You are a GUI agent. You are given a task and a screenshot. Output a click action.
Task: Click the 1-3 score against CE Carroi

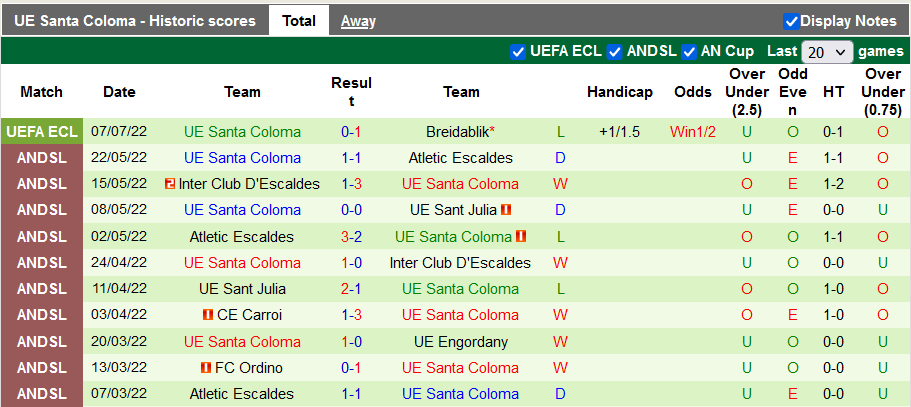coord(351,315)
